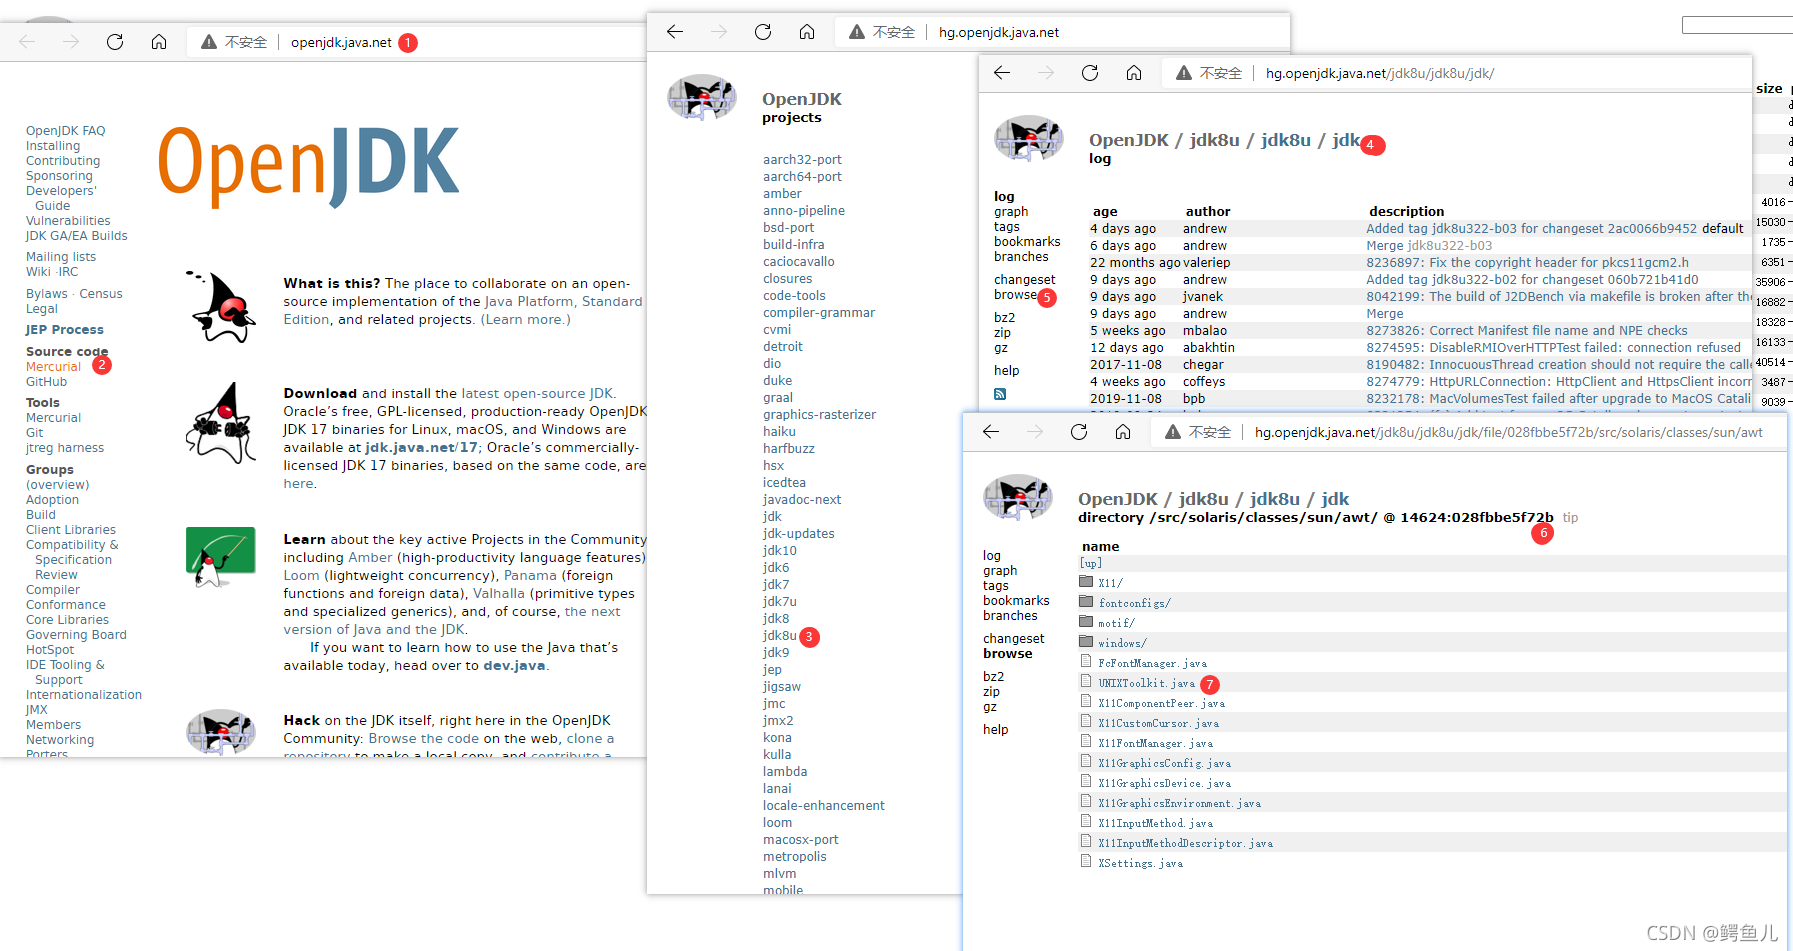Open the GitHub source code link
The height and width of the screenshot is (951, 1793).
tap(46, 382)
